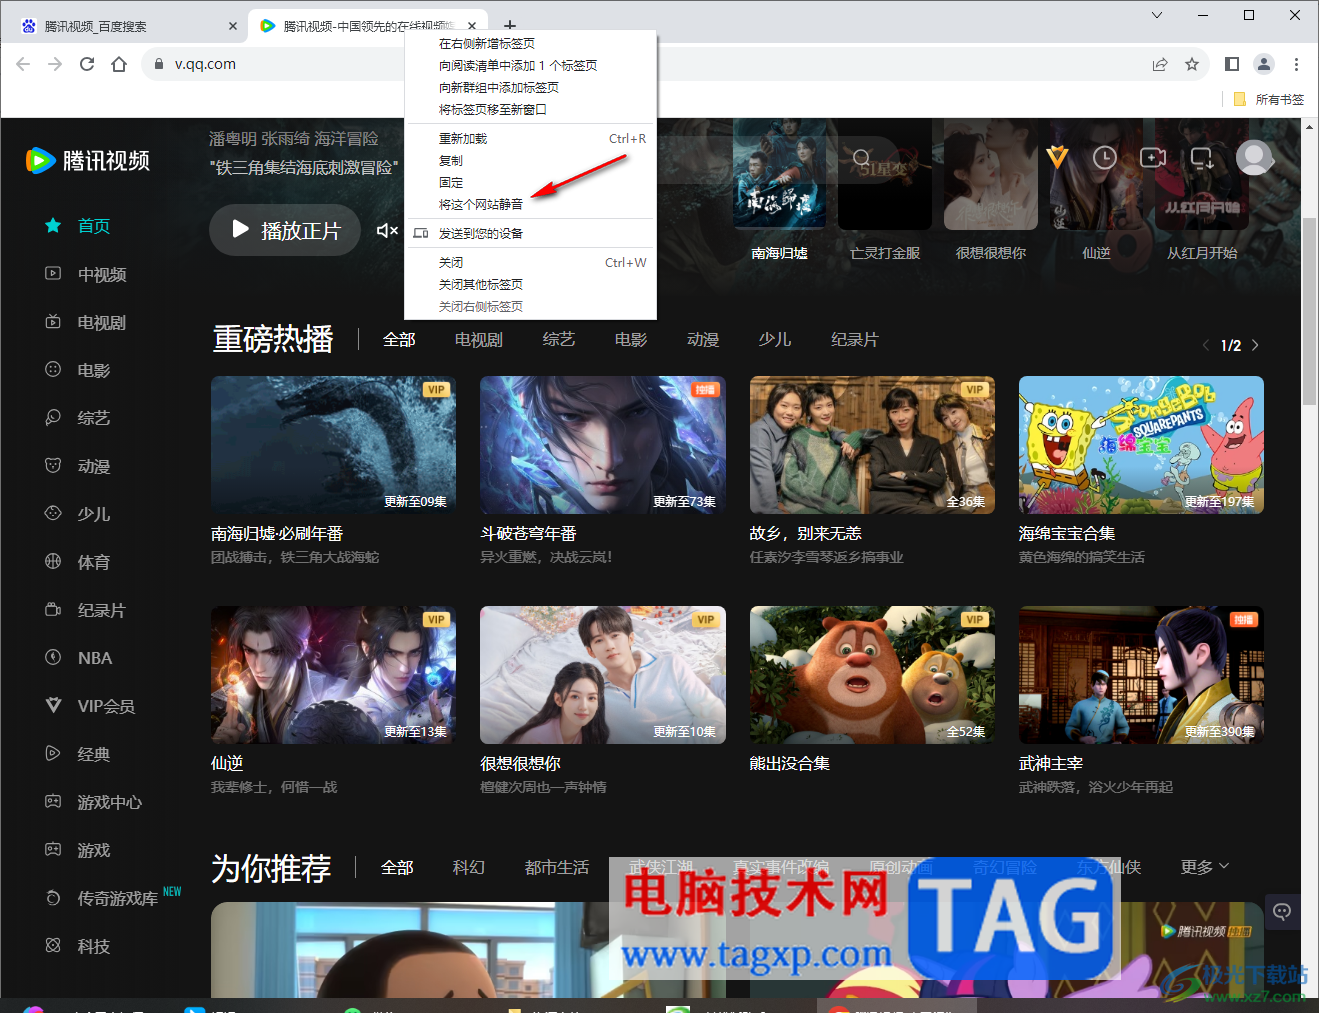Open the 很想很想你 show thumbnail

click(603, 675)
